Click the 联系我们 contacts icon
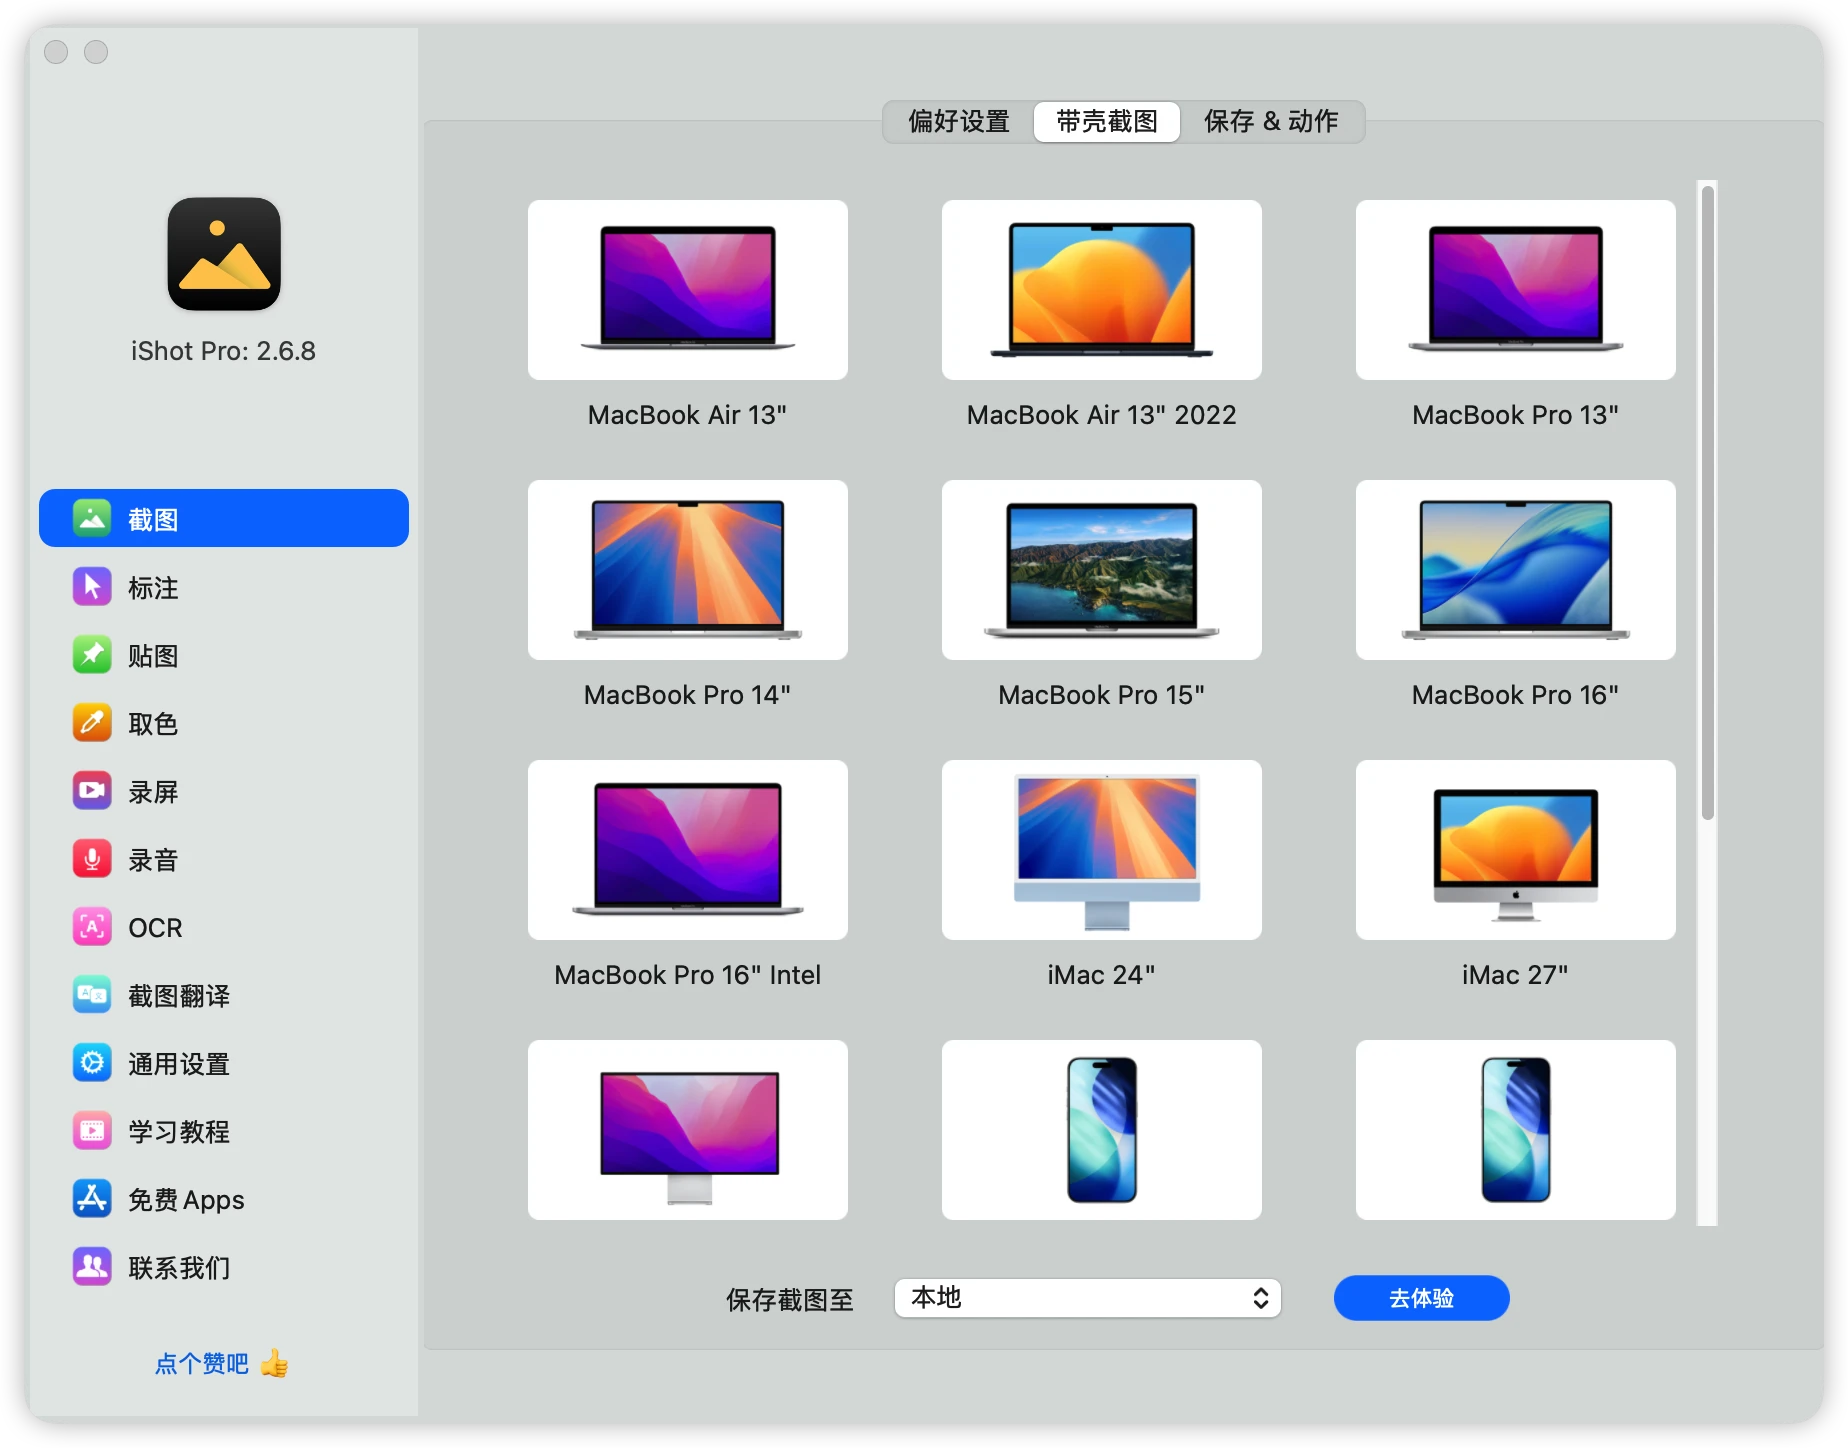The image size is (1848, 1448). pos(92,1266)
